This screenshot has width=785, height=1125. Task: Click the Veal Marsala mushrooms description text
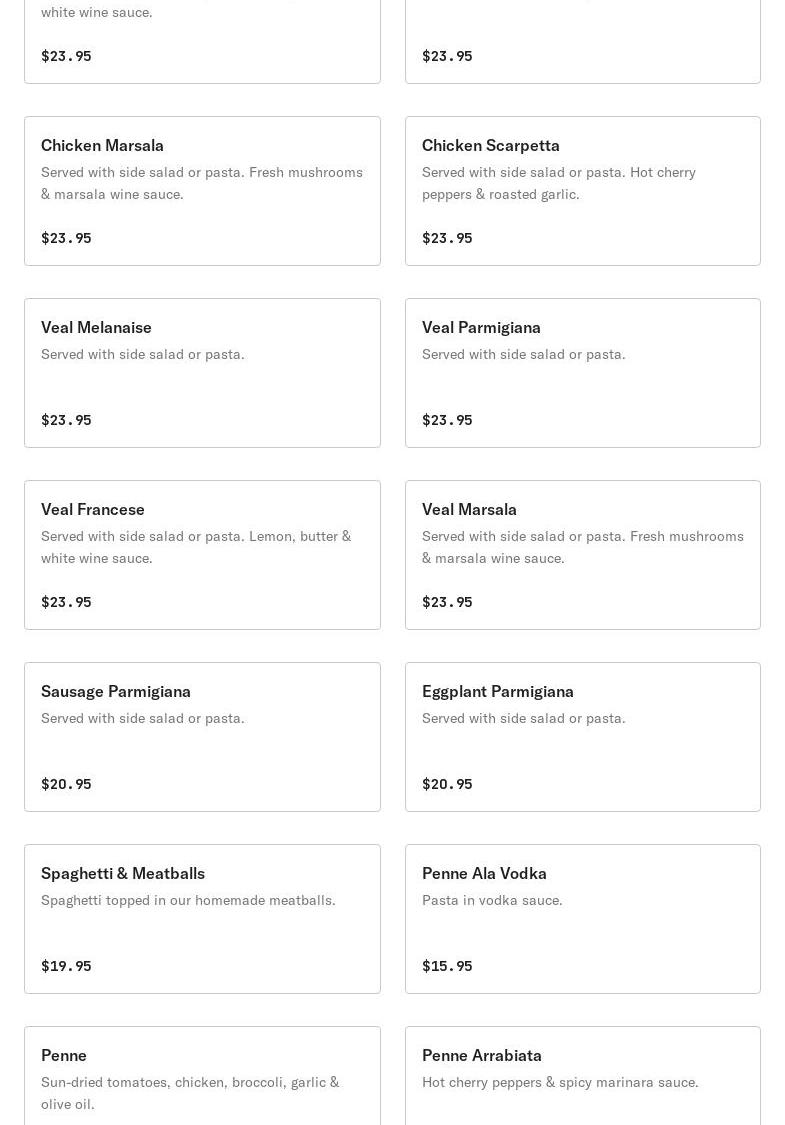pos(582,547)
